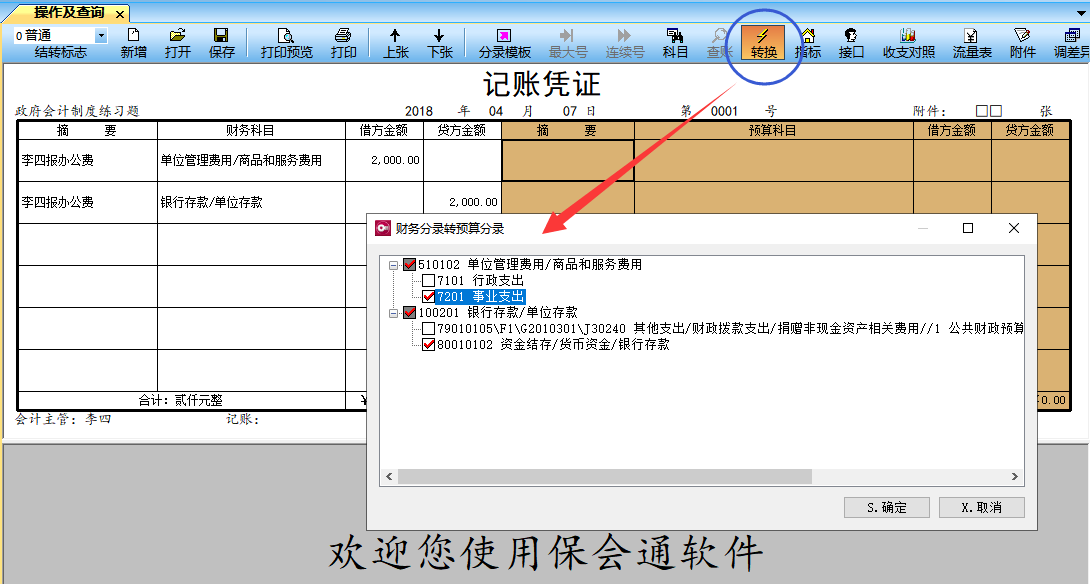Go to previous voucher with 上张
1090x584 pixels.
pyautogui.click(x=395, y=42)
